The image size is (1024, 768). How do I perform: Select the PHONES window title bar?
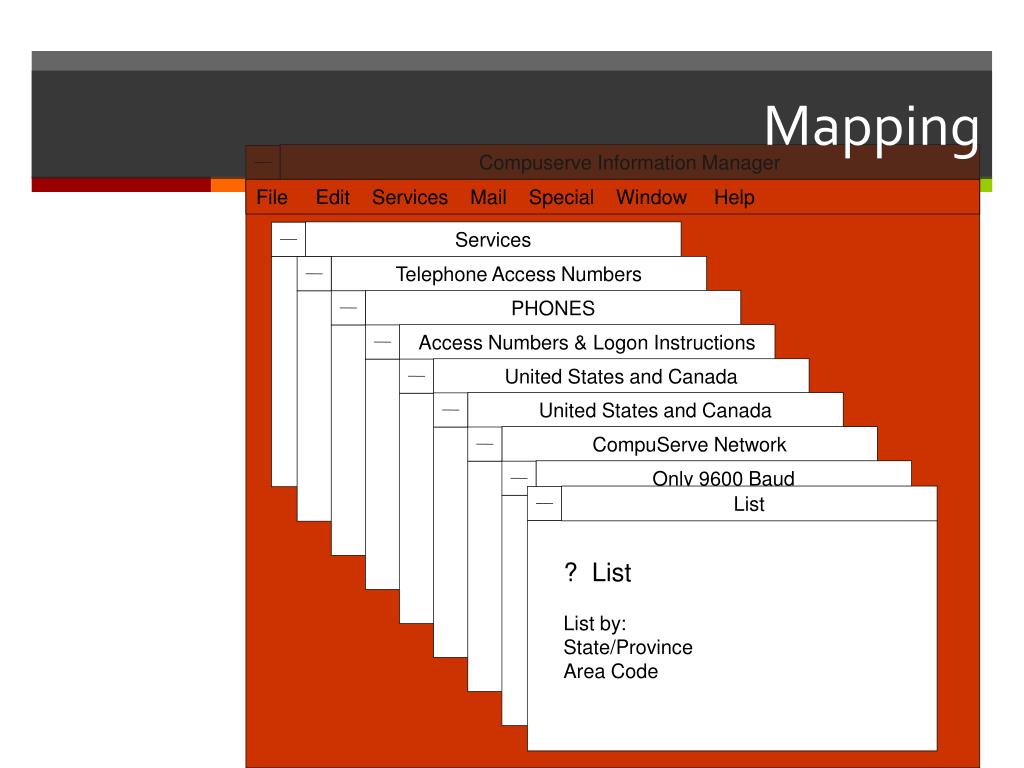click(552, 308)
